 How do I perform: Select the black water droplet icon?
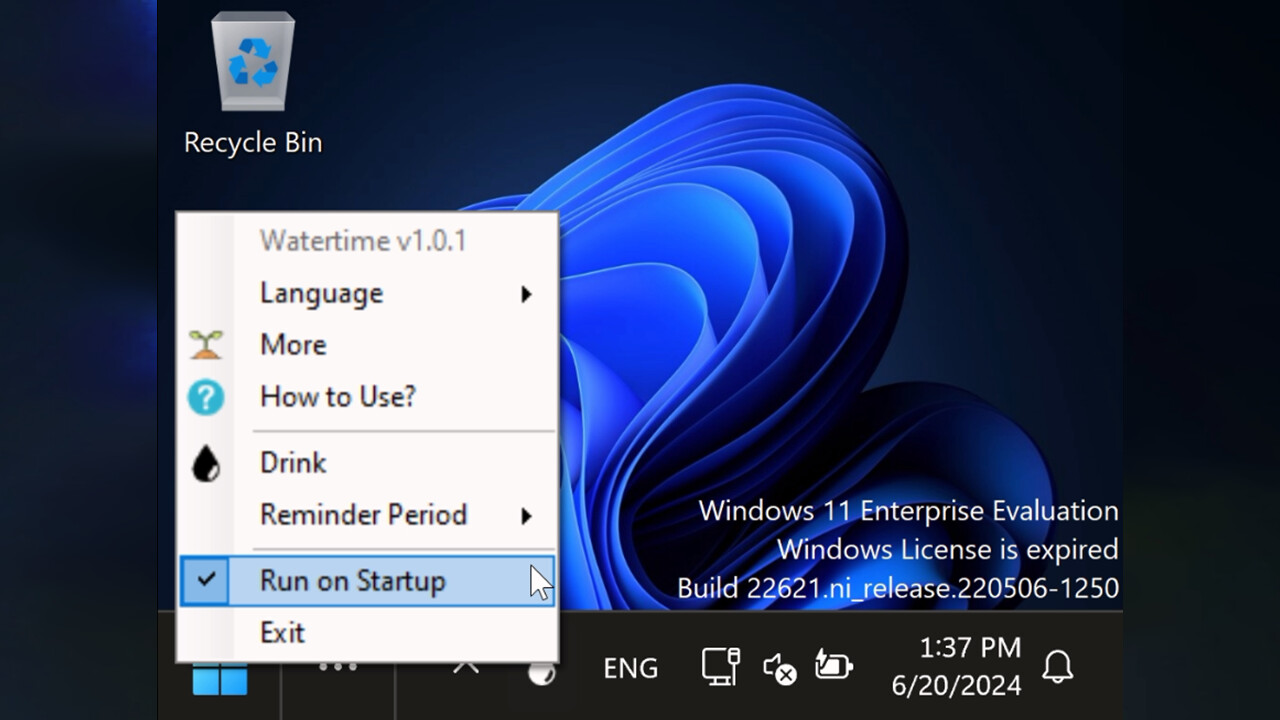[205, 462]
